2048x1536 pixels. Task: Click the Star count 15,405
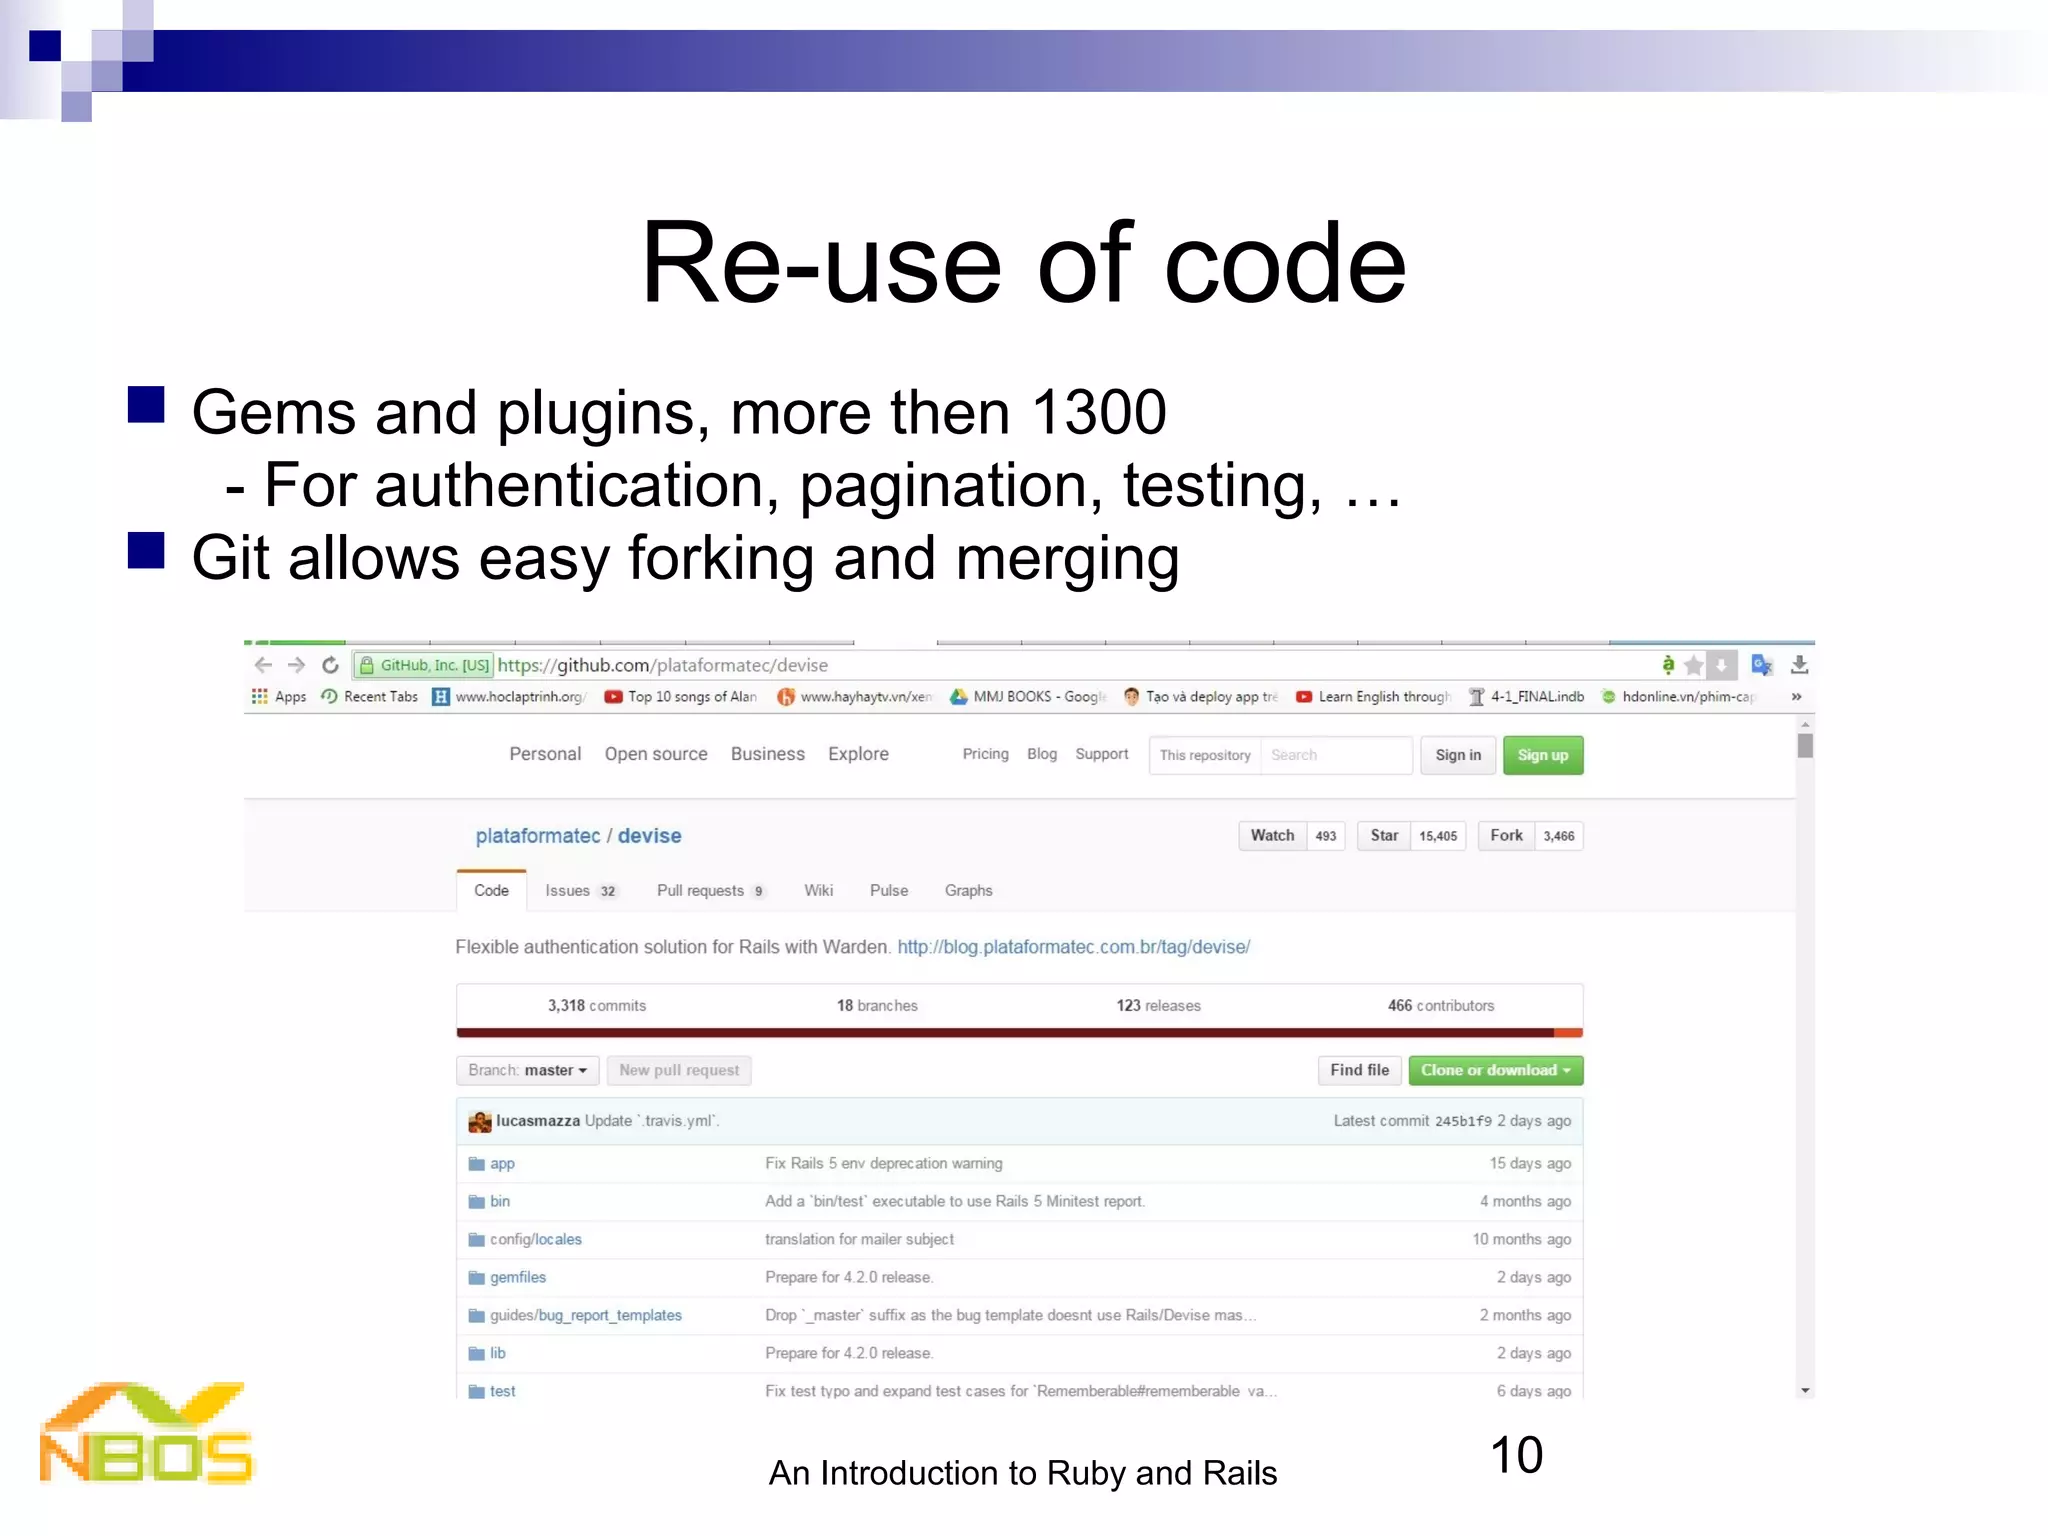coord(1438,836)
